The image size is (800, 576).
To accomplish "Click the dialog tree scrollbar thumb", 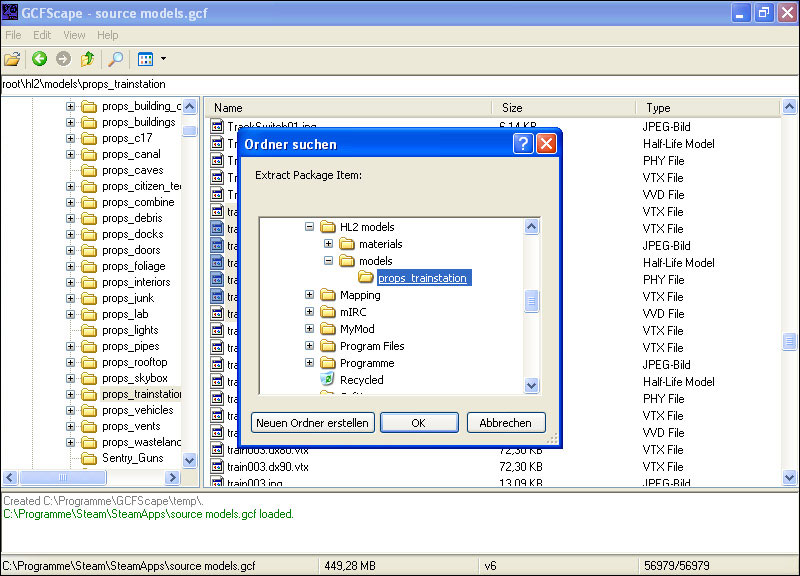I will point(531,301).
